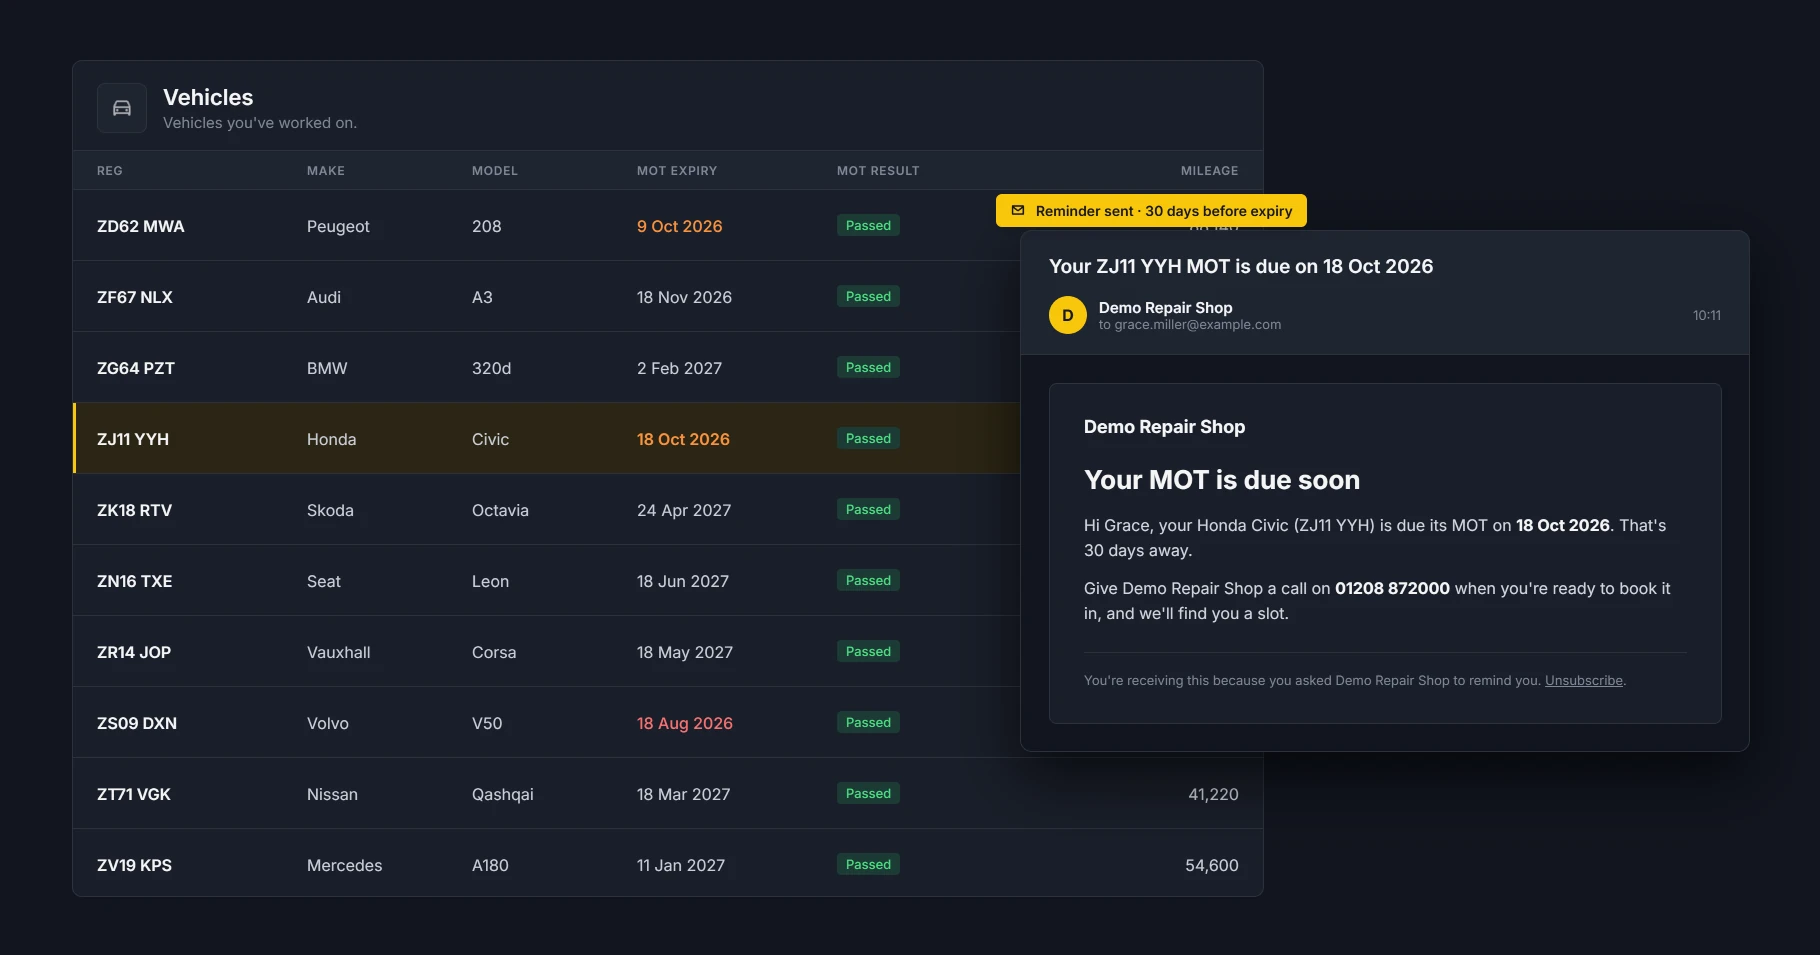Click the BMW make cell
This screenshot has width=1820, height=955.
point(327,368)
